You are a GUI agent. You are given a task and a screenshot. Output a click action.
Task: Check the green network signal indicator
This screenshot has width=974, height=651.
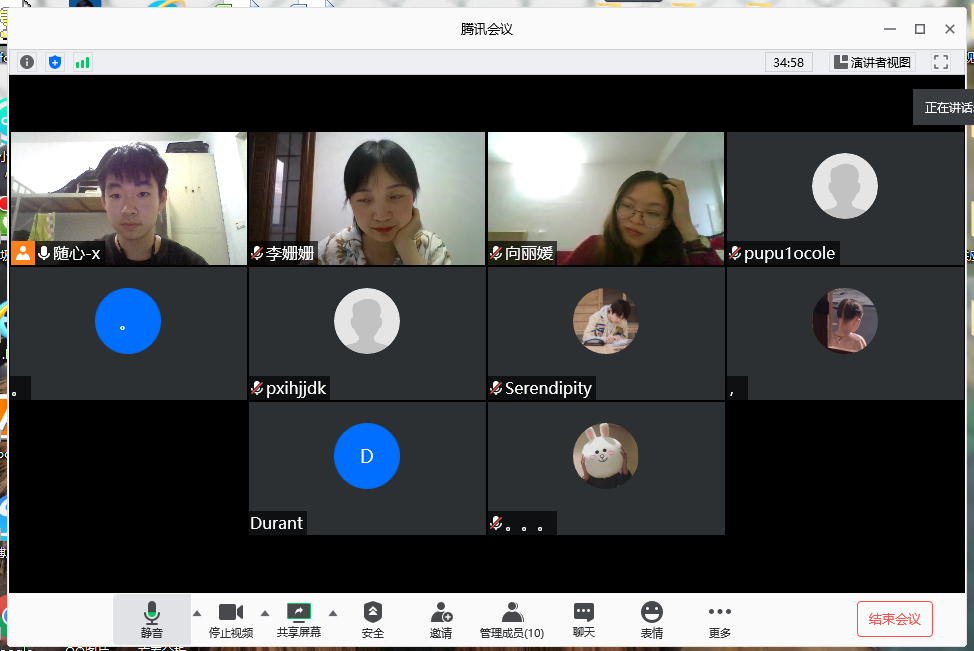82,62
